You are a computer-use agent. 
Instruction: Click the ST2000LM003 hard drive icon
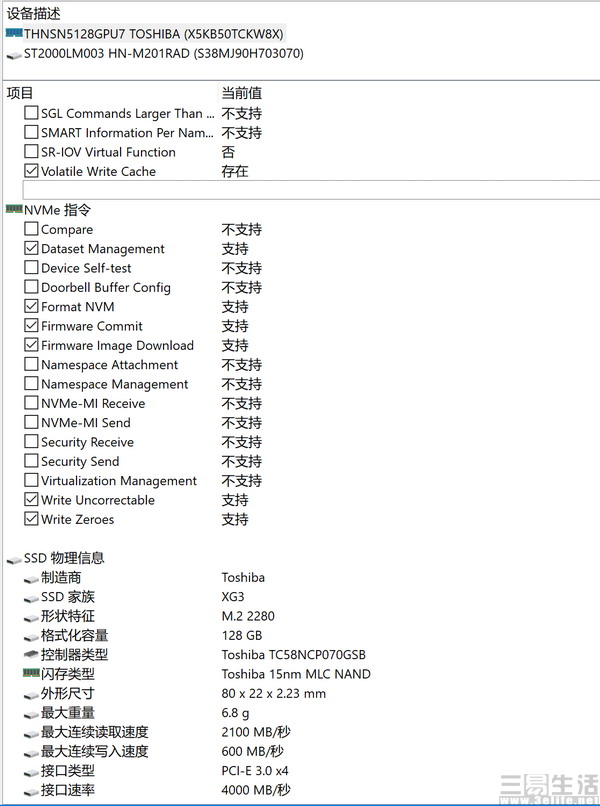[13, 54]
